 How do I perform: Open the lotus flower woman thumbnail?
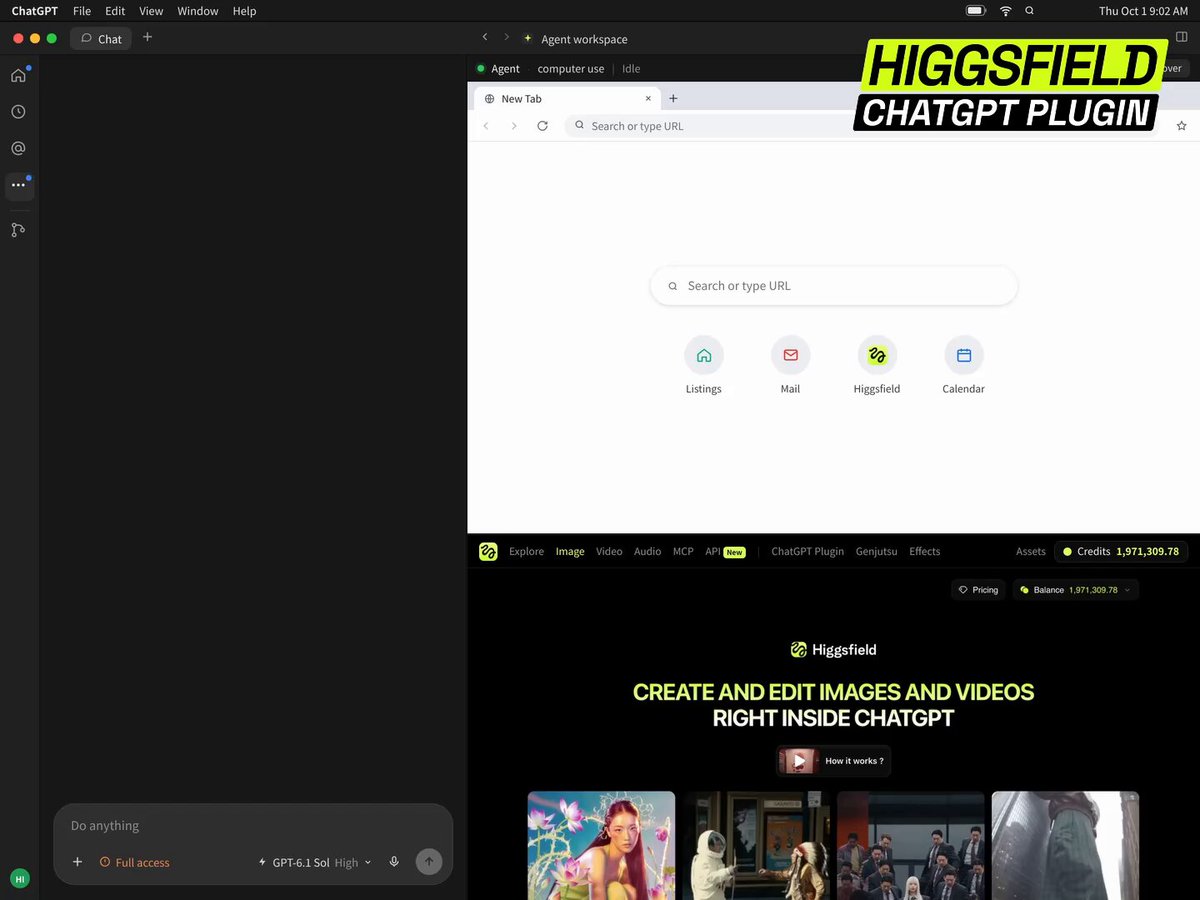pyautogui.click(x=601, y=846)
